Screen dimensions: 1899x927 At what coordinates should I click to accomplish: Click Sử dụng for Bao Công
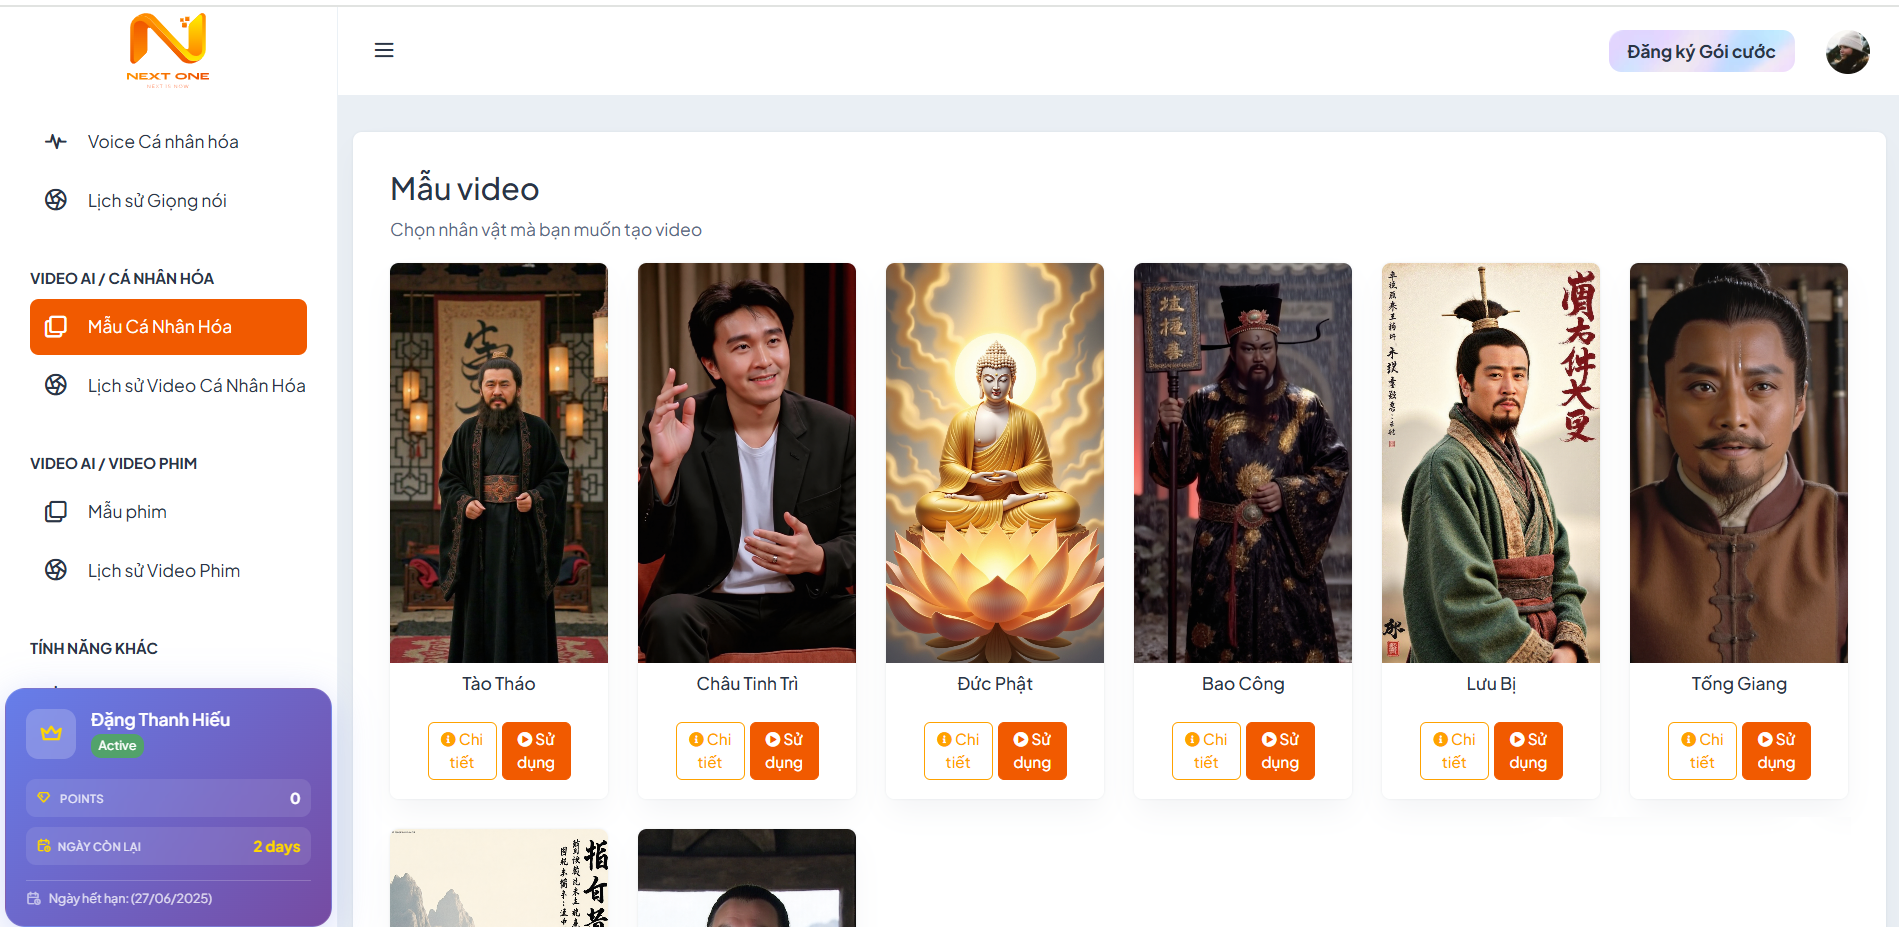[1280, 751]
